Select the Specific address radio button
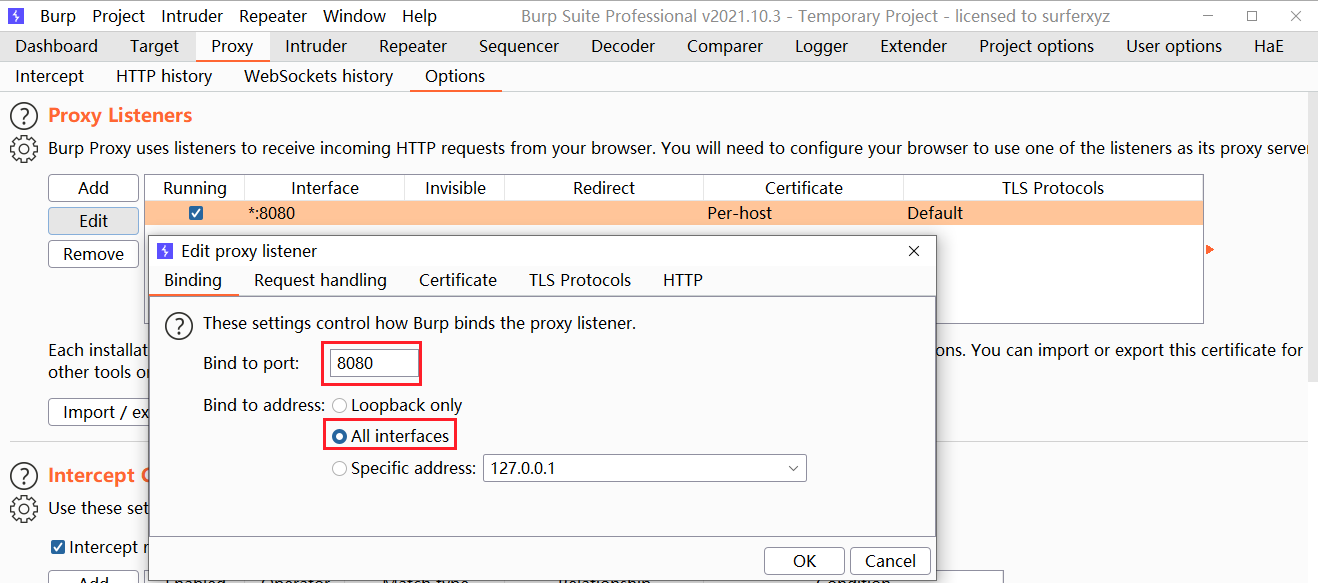The height and width of the screenshot is (583, 1318). [340, 468]
